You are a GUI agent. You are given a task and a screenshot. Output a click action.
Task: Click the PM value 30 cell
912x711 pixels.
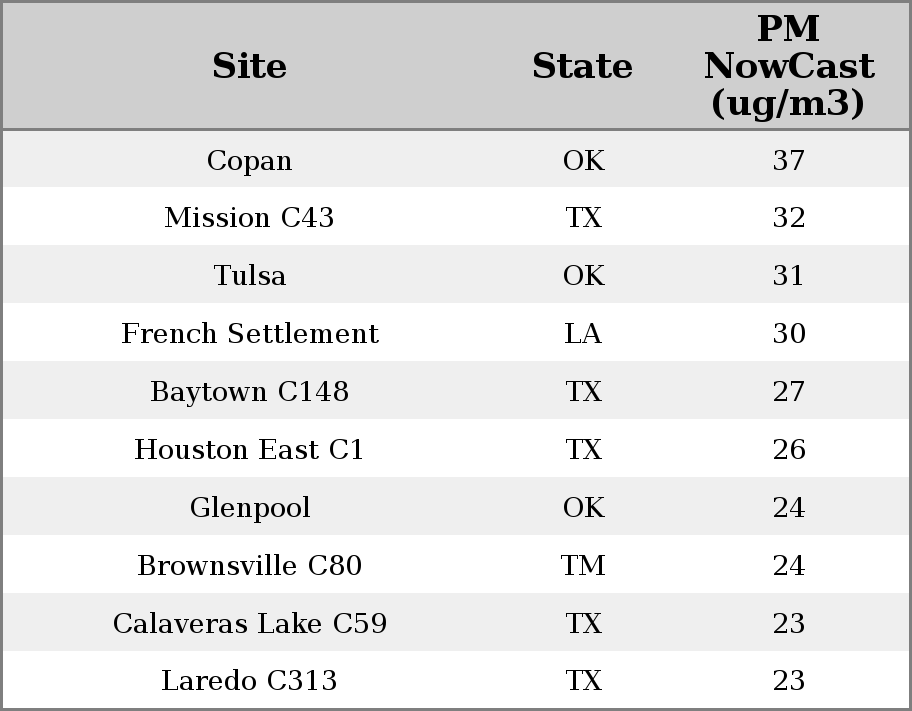point(788,334)
